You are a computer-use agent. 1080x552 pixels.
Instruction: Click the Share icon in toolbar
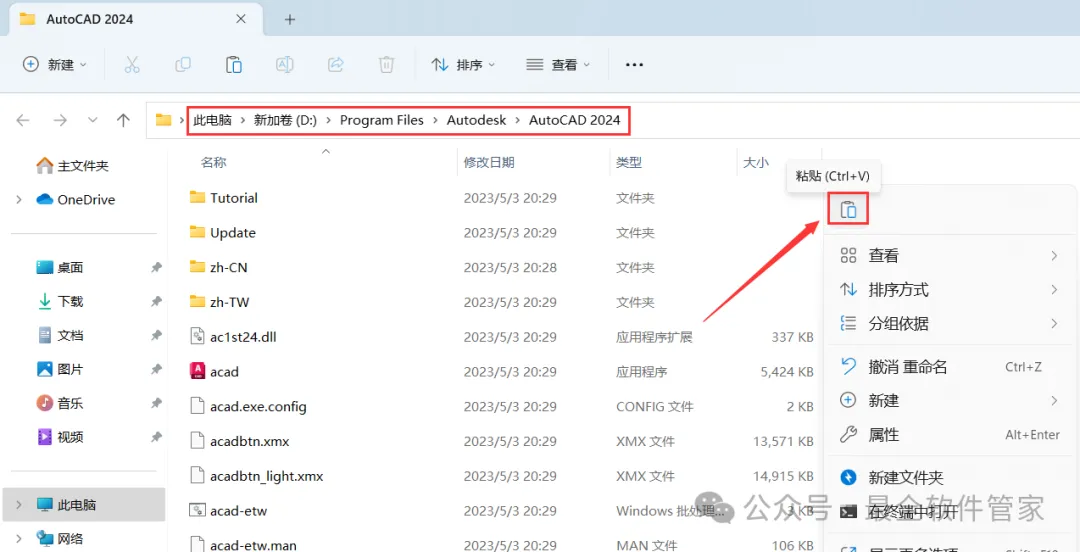[x=335, y=65]
